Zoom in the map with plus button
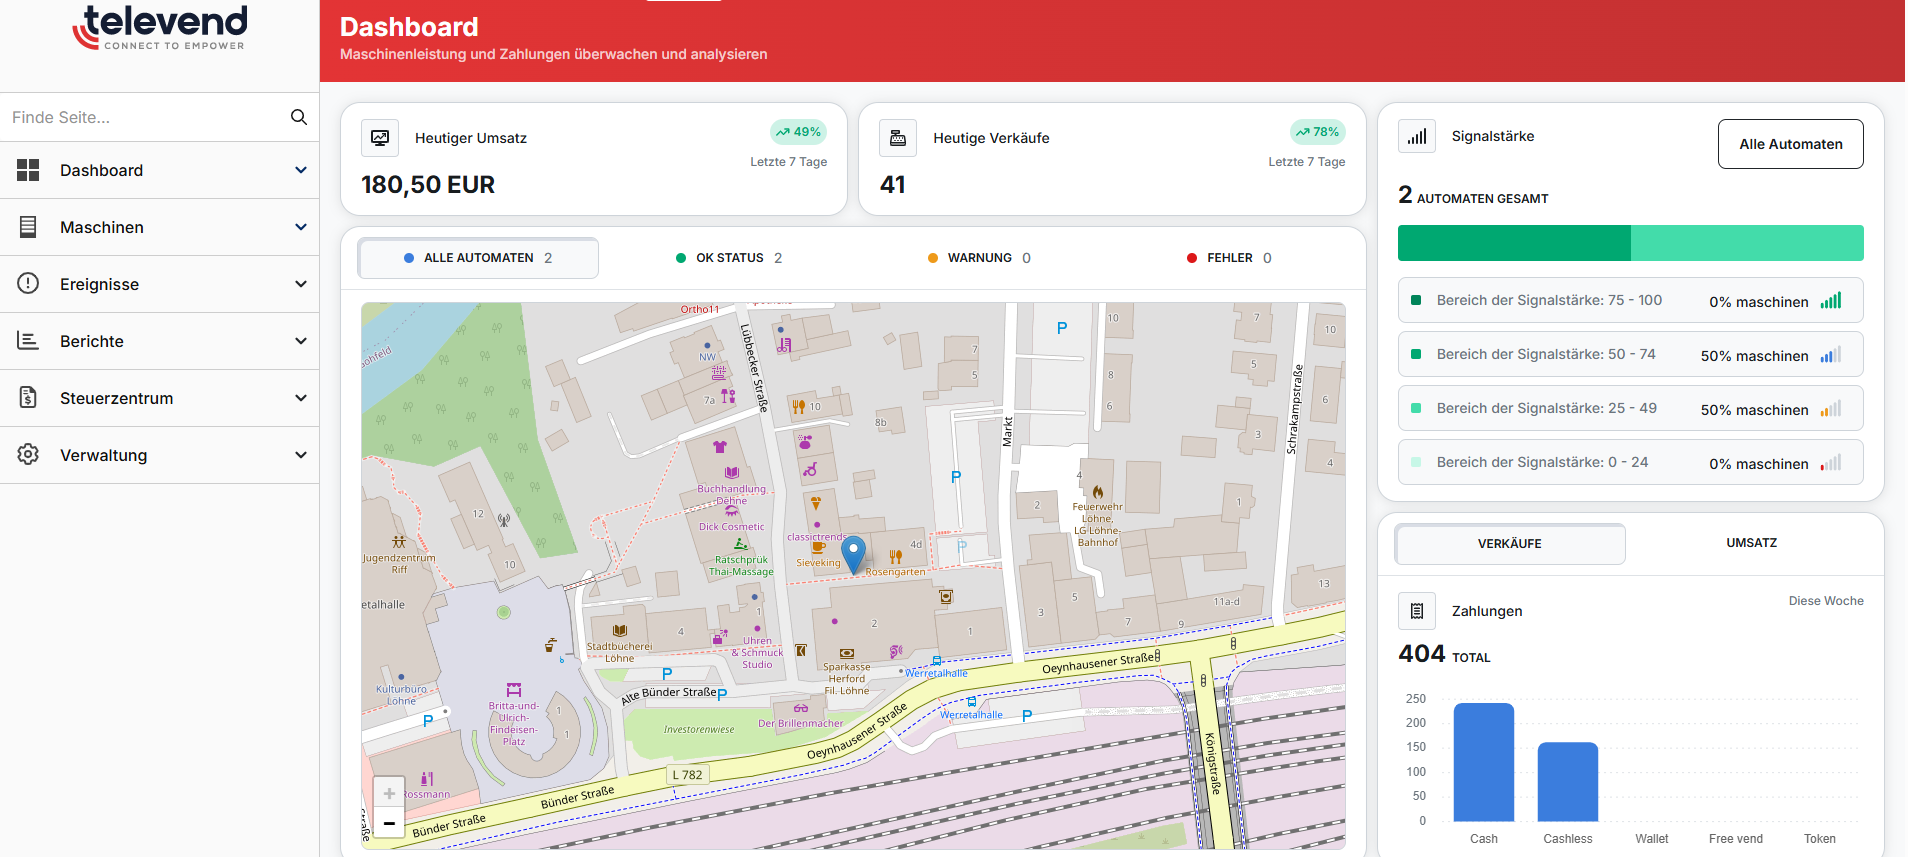Image resolution: width=1908 pixels, height=857 pixels. point(389,793)
